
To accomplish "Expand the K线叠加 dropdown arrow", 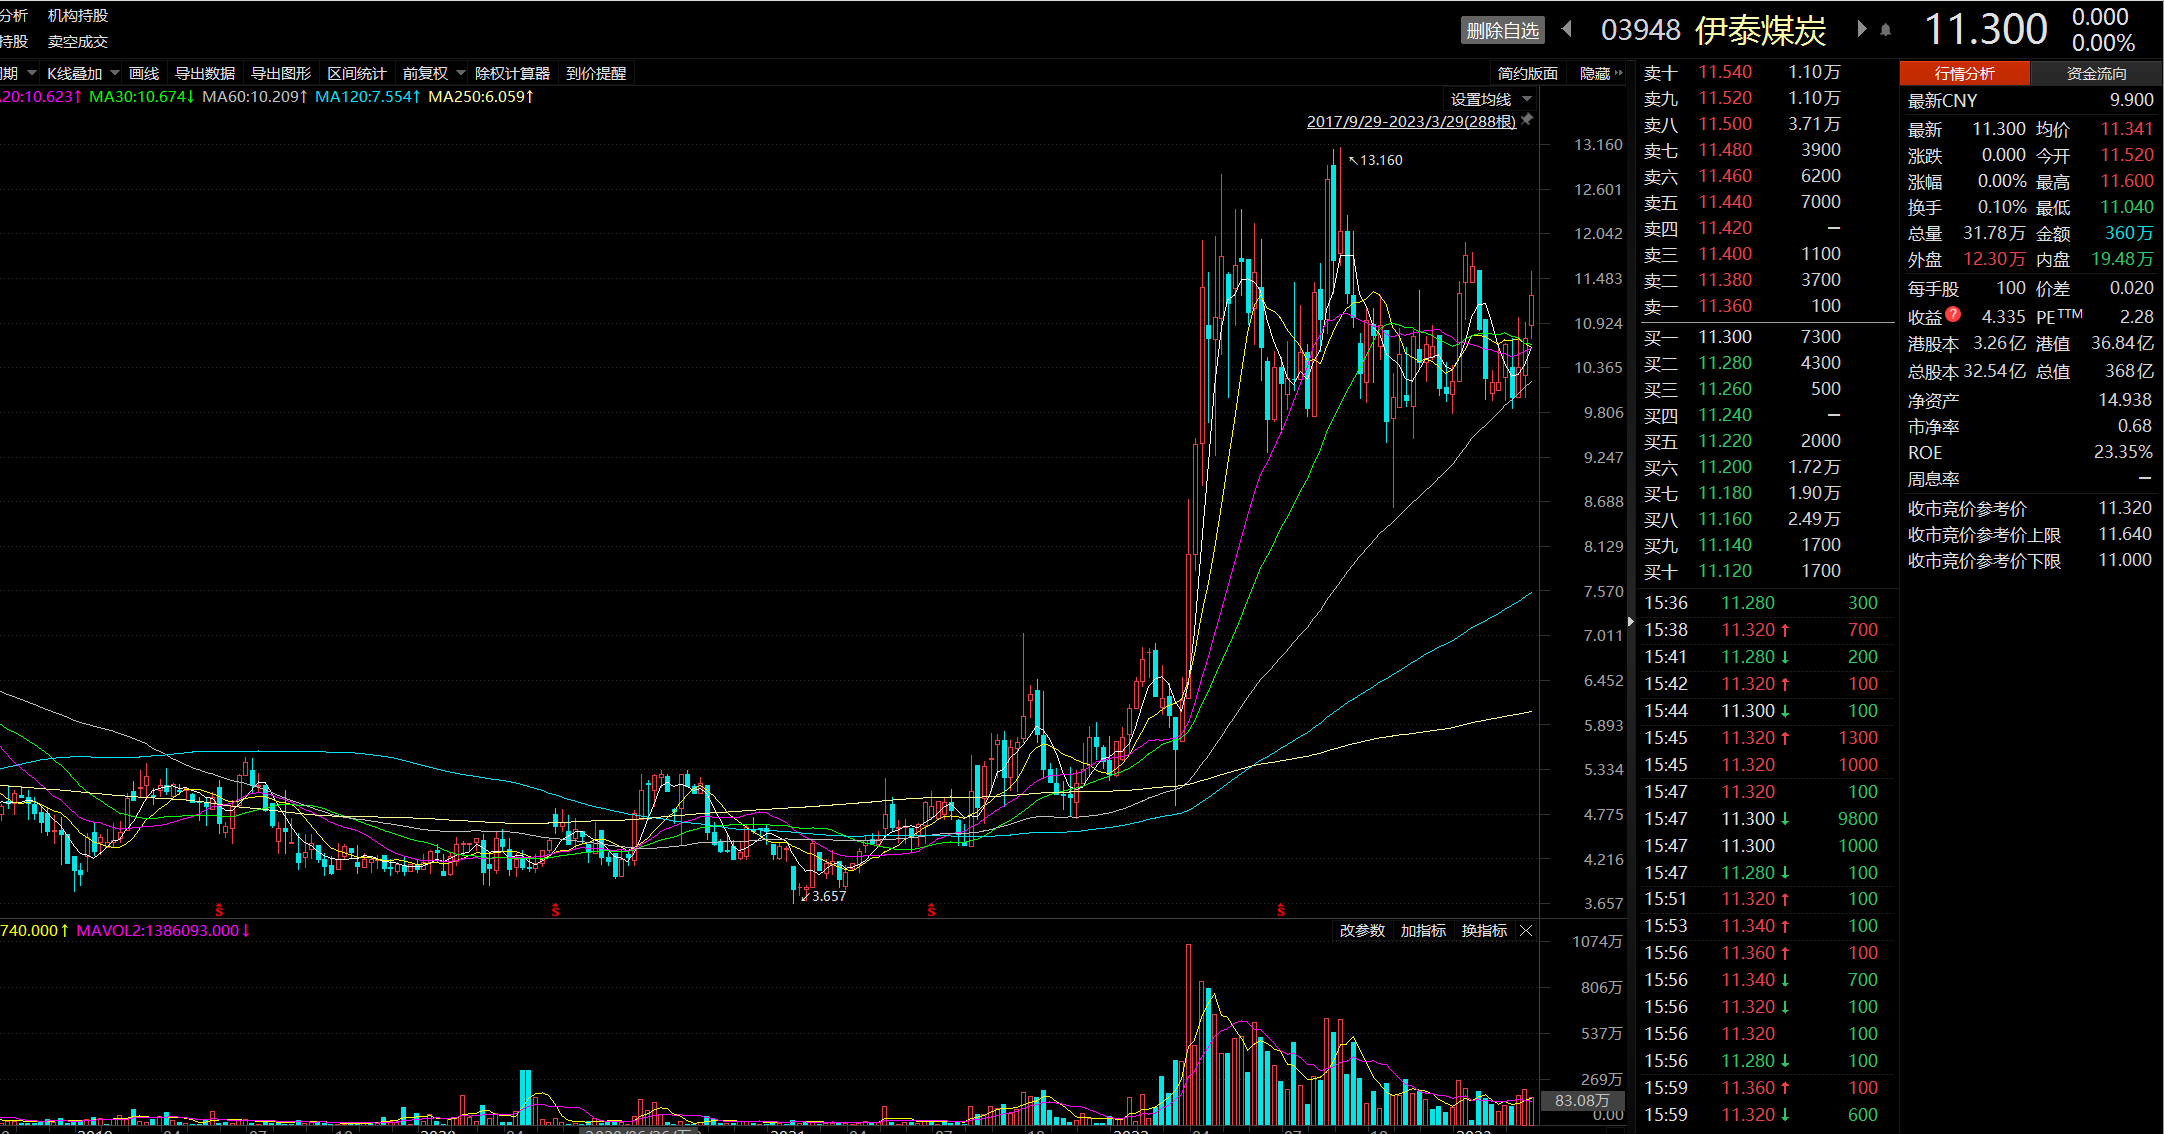I will click(115, 73).
